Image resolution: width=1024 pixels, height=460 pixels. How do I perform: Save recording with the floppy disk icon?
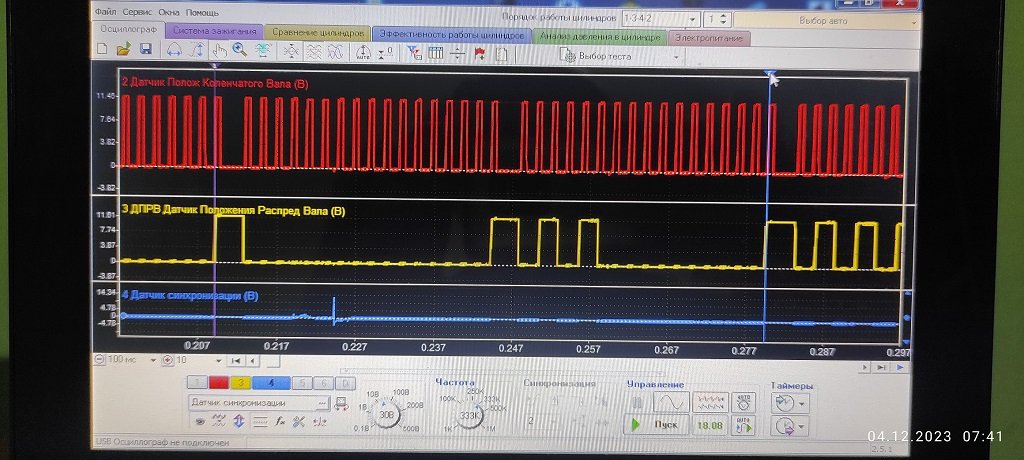click(146, 50)
